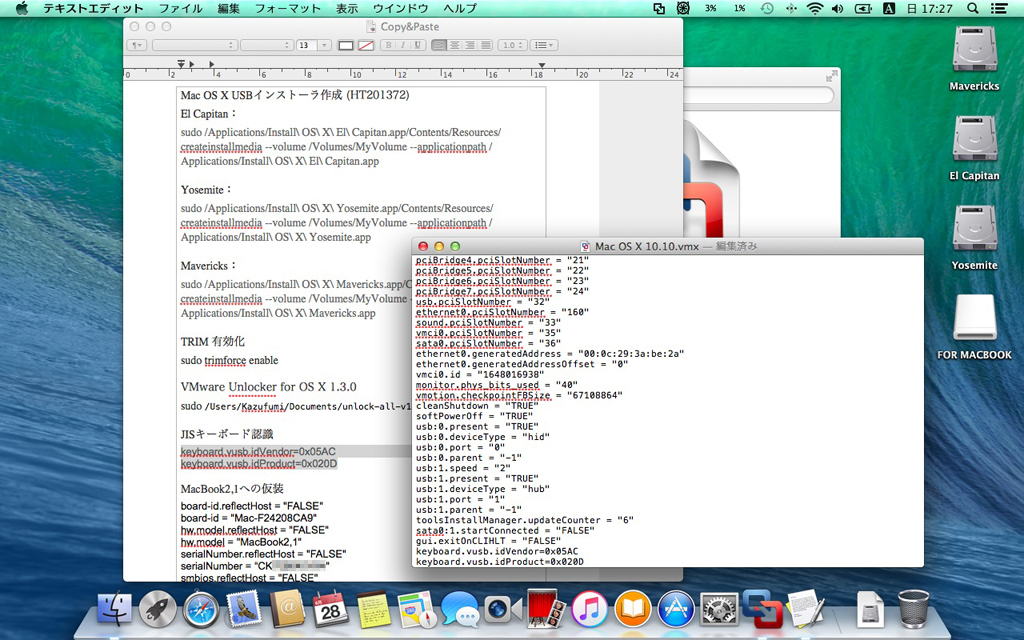Open VMware Fusion from the Dock
This screenshot has width=1024, height=640.
pos(762,609)
